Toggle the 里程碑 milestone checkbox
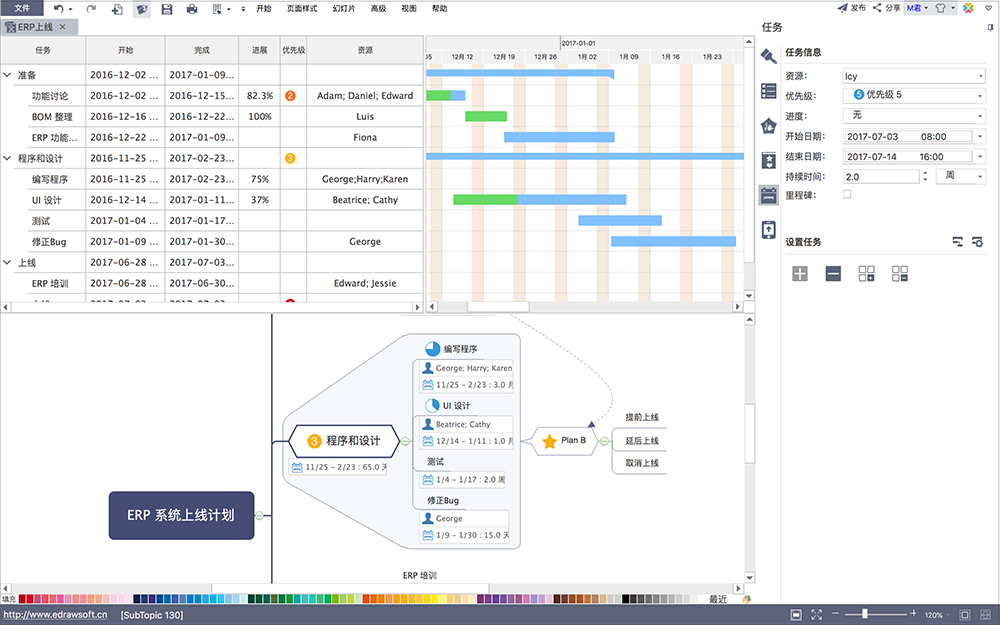1000x625 pixels. 848,195
